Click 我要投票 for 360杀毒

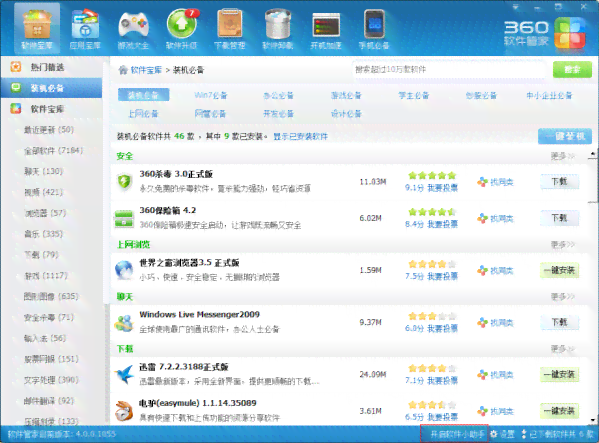[x=442, y=188]
